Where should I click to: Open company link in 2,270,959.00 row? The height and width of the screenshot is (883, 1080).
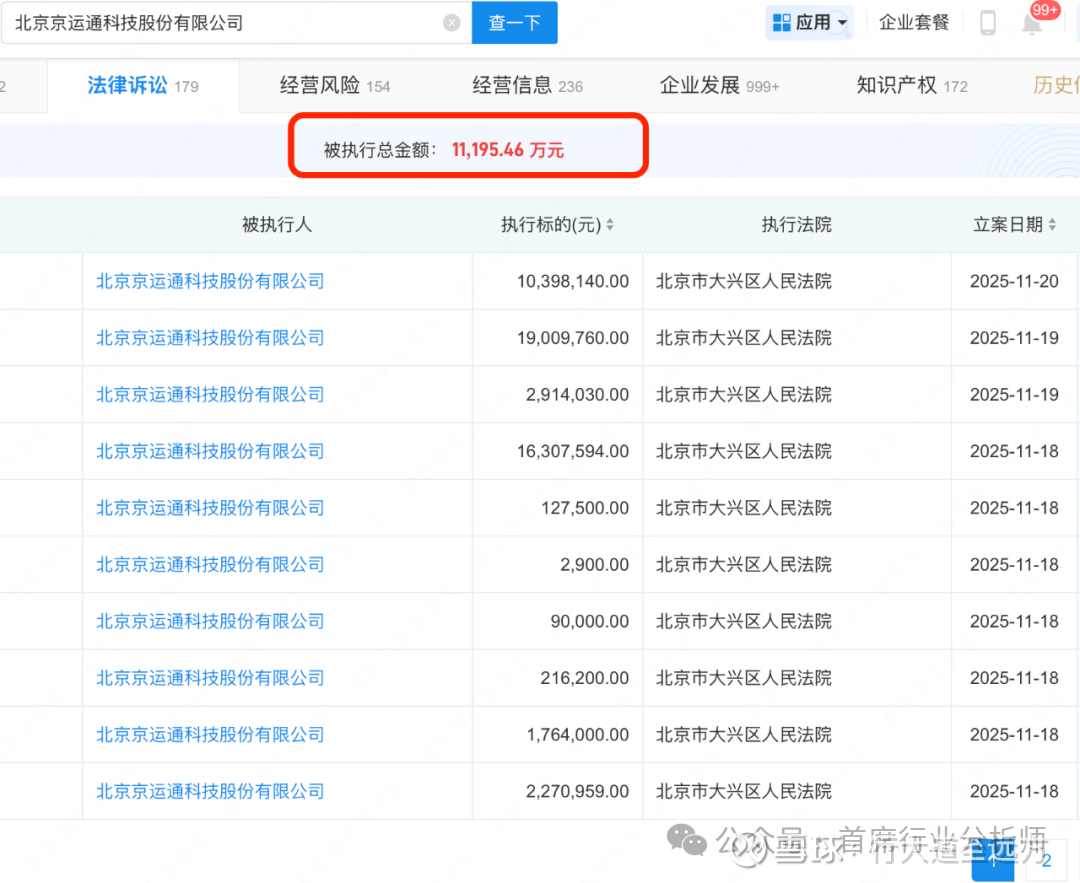[x=210, y=792]
